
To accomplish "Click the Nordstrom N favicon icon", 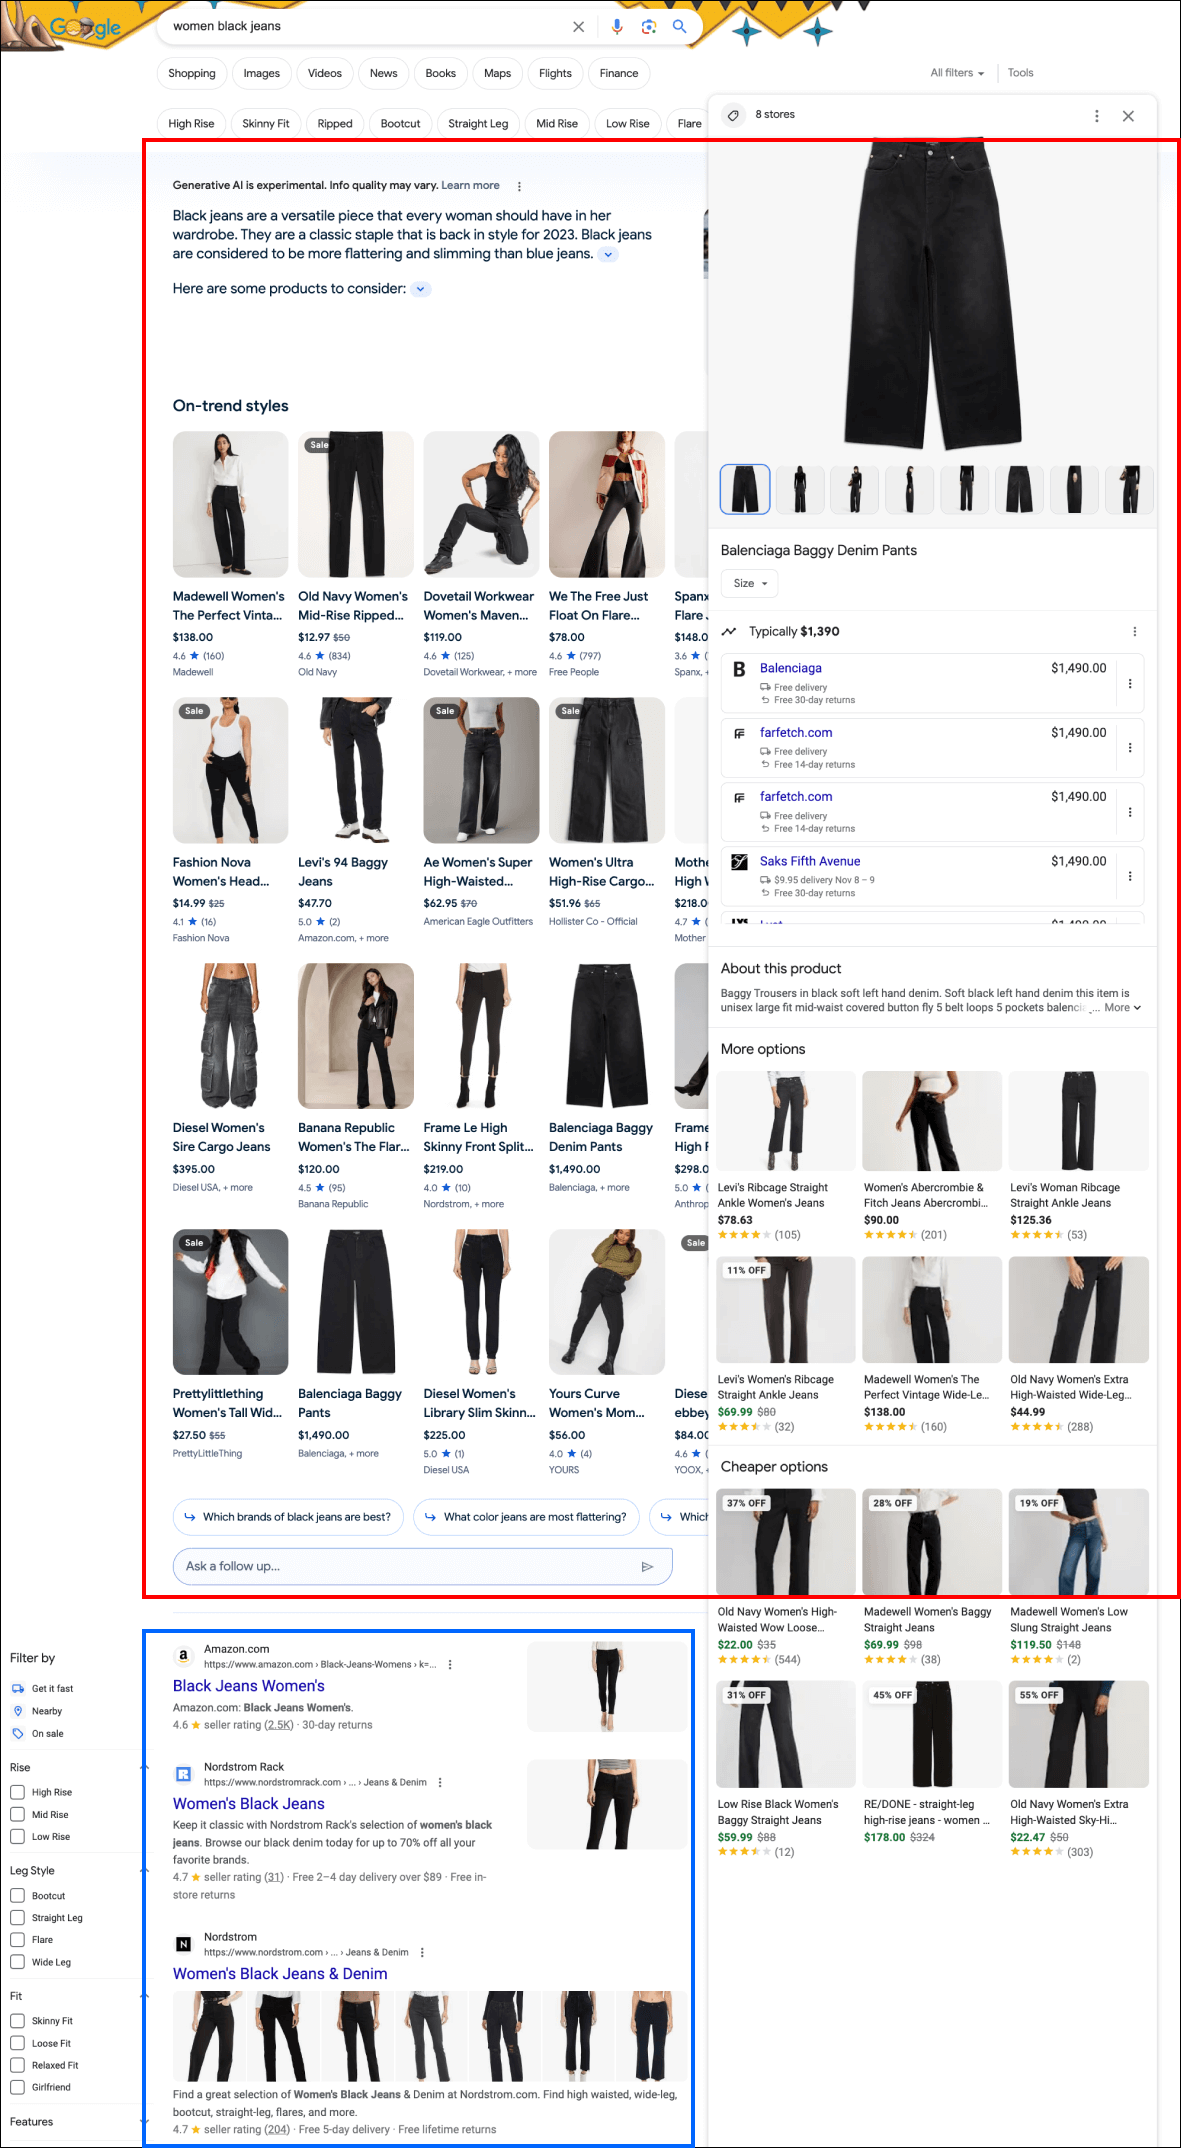I will pyautogui.click(x=183, y=1944).
